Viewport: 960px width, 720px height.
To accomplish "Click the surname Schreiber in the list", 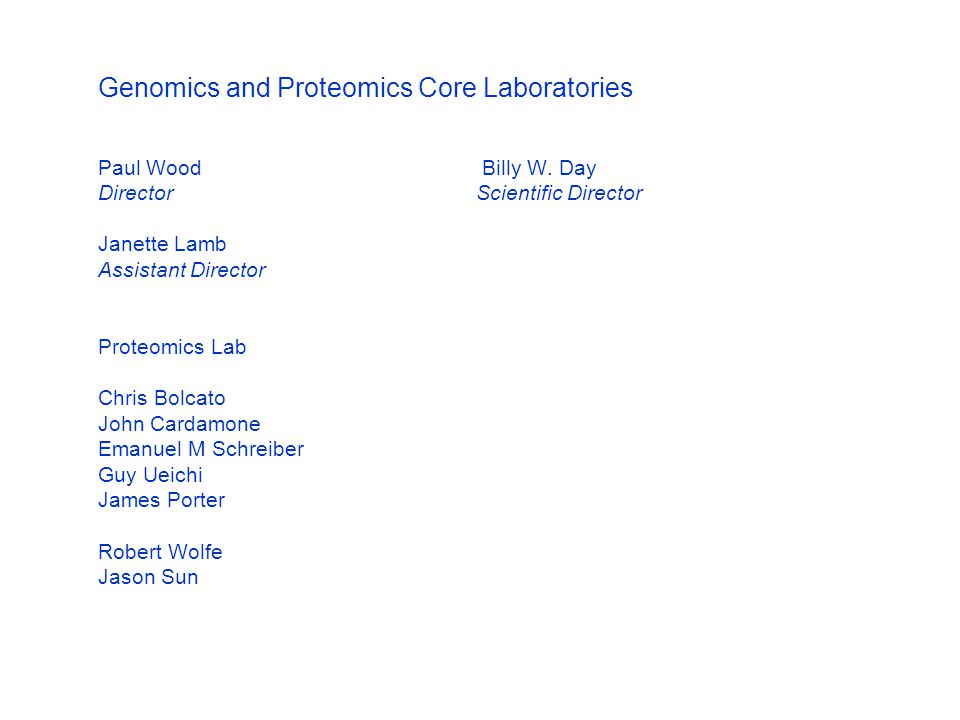I will coord(258,449).
